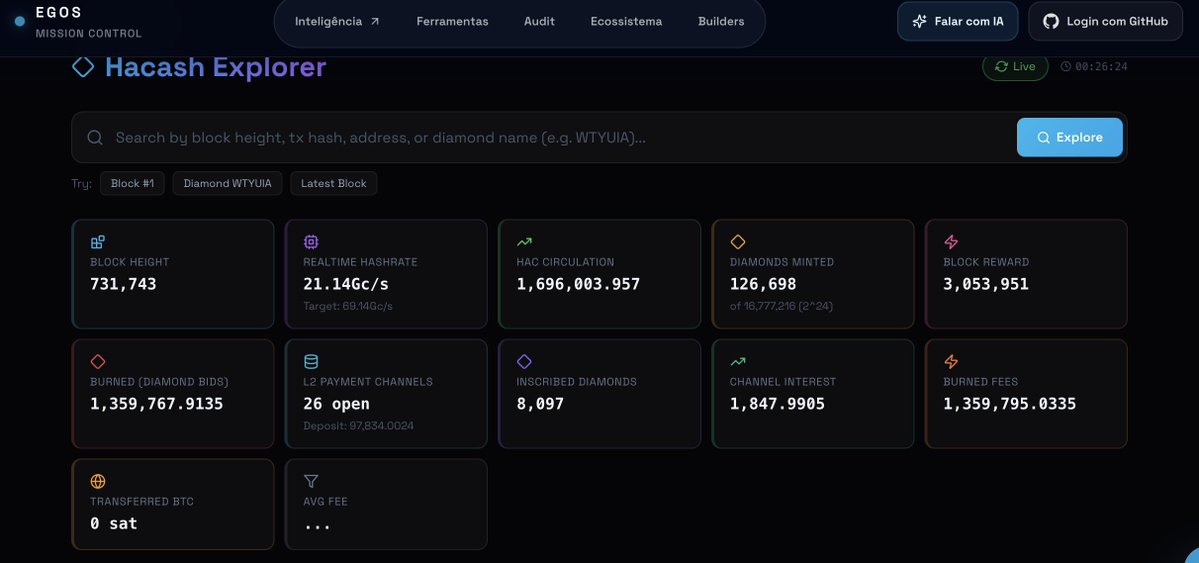Click the circulation value 1,696,003.957
This screenshot has width=1199, height=563.
tap(578, 284)
